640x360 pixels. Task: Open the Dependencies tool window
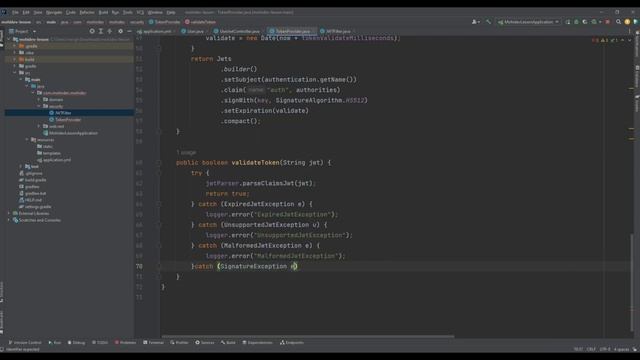pyautogui.click(x=257, y=342)
